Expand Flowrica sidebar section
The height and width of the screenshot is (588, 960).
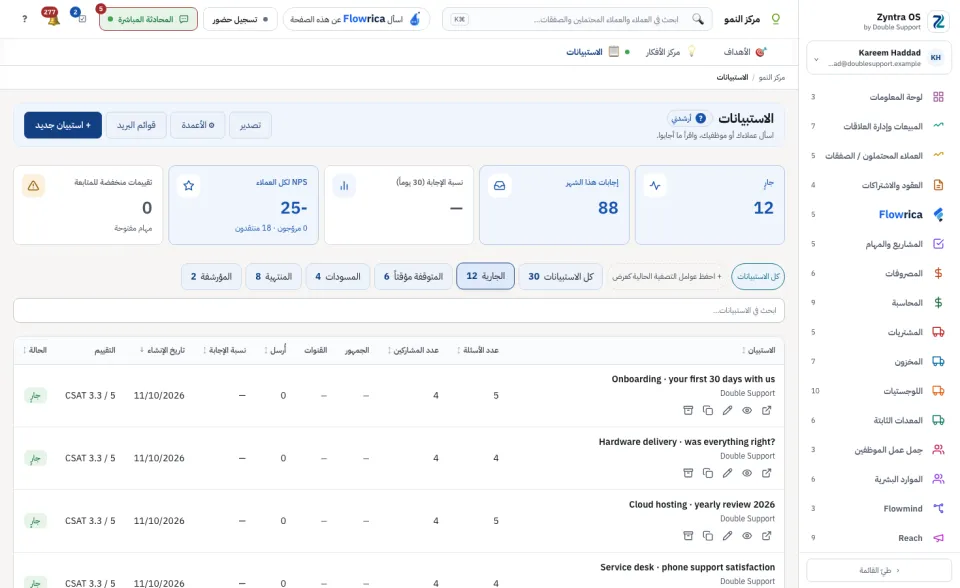tap(878, 214)
